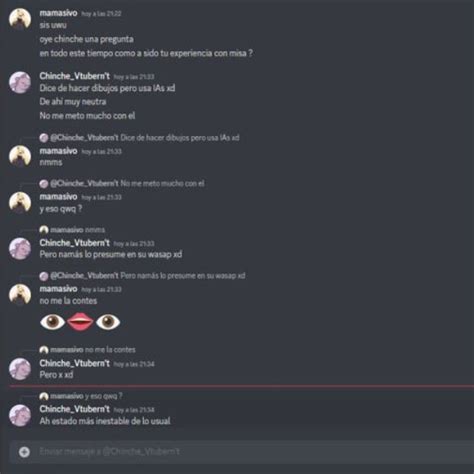Image resolution: width=474 pixels, height=474 pixels.
Task: Click Chinche_Vtubern't avatar by 'Ah estado más inestable'
Action: point(20,415)
